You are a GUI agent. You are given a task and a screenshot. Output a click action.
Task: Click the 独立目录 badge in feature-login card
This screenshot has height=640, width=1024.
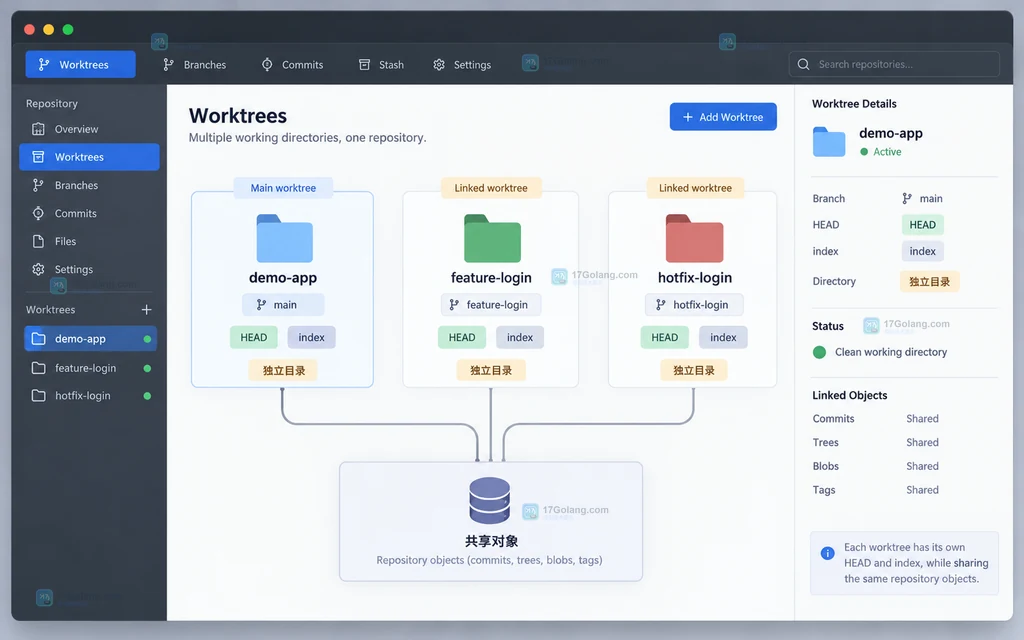click(490, 370)
